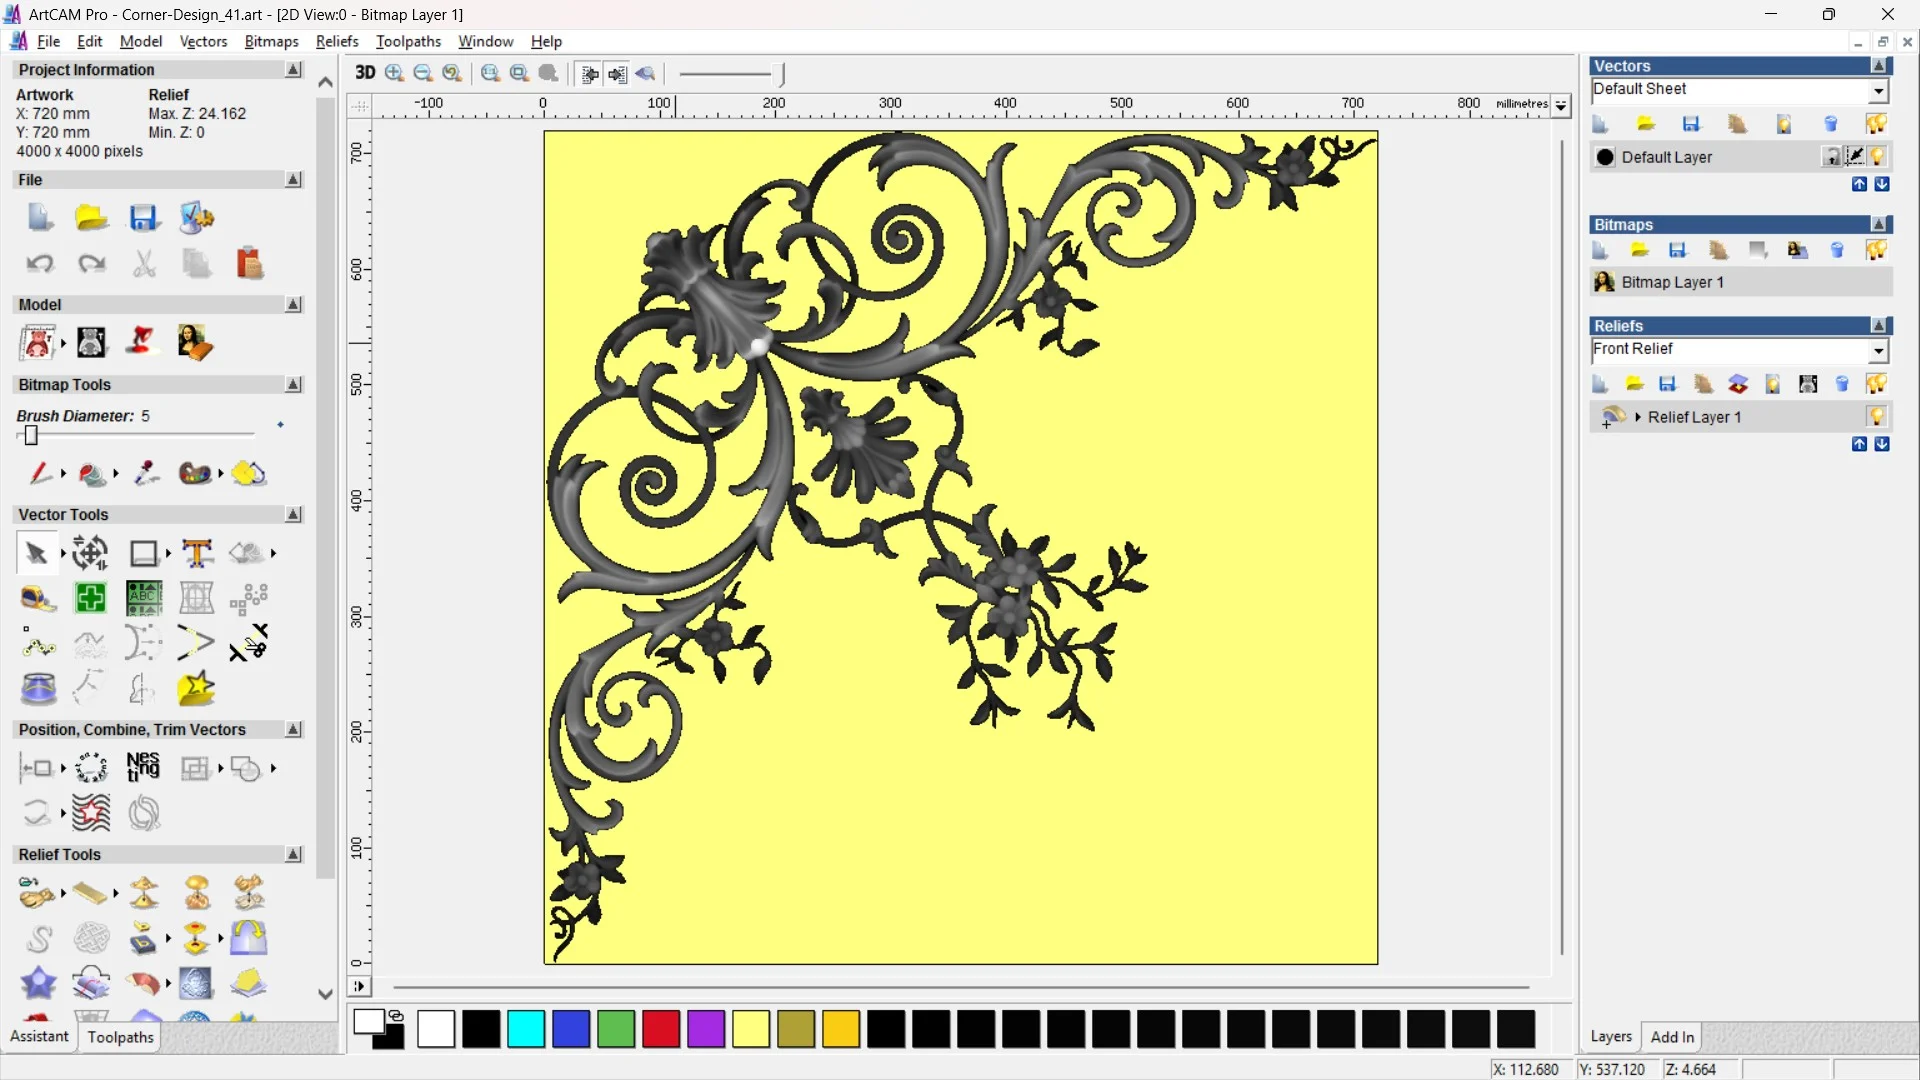Screen dimensions: 1920x1080
Task: Switch to 3D view
Action: (365, 73)
